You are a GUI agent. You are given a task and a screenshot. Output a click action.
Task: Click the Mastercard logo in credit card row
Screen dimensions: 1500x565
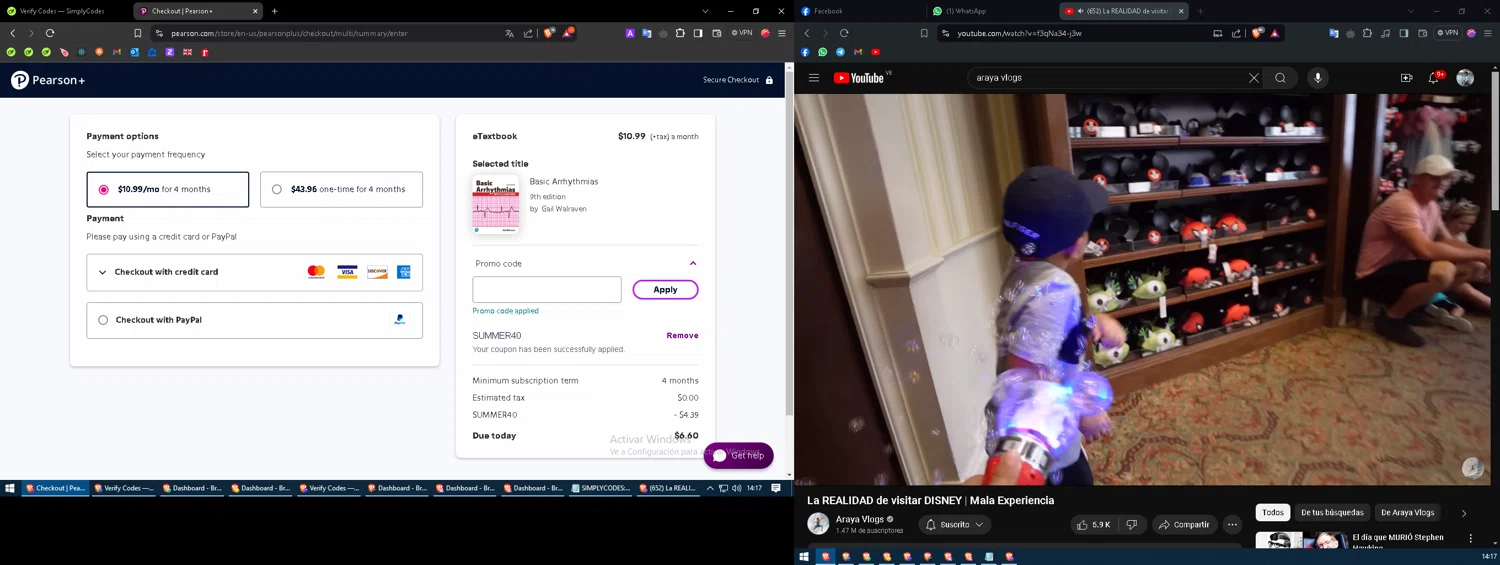coord(316,272)
